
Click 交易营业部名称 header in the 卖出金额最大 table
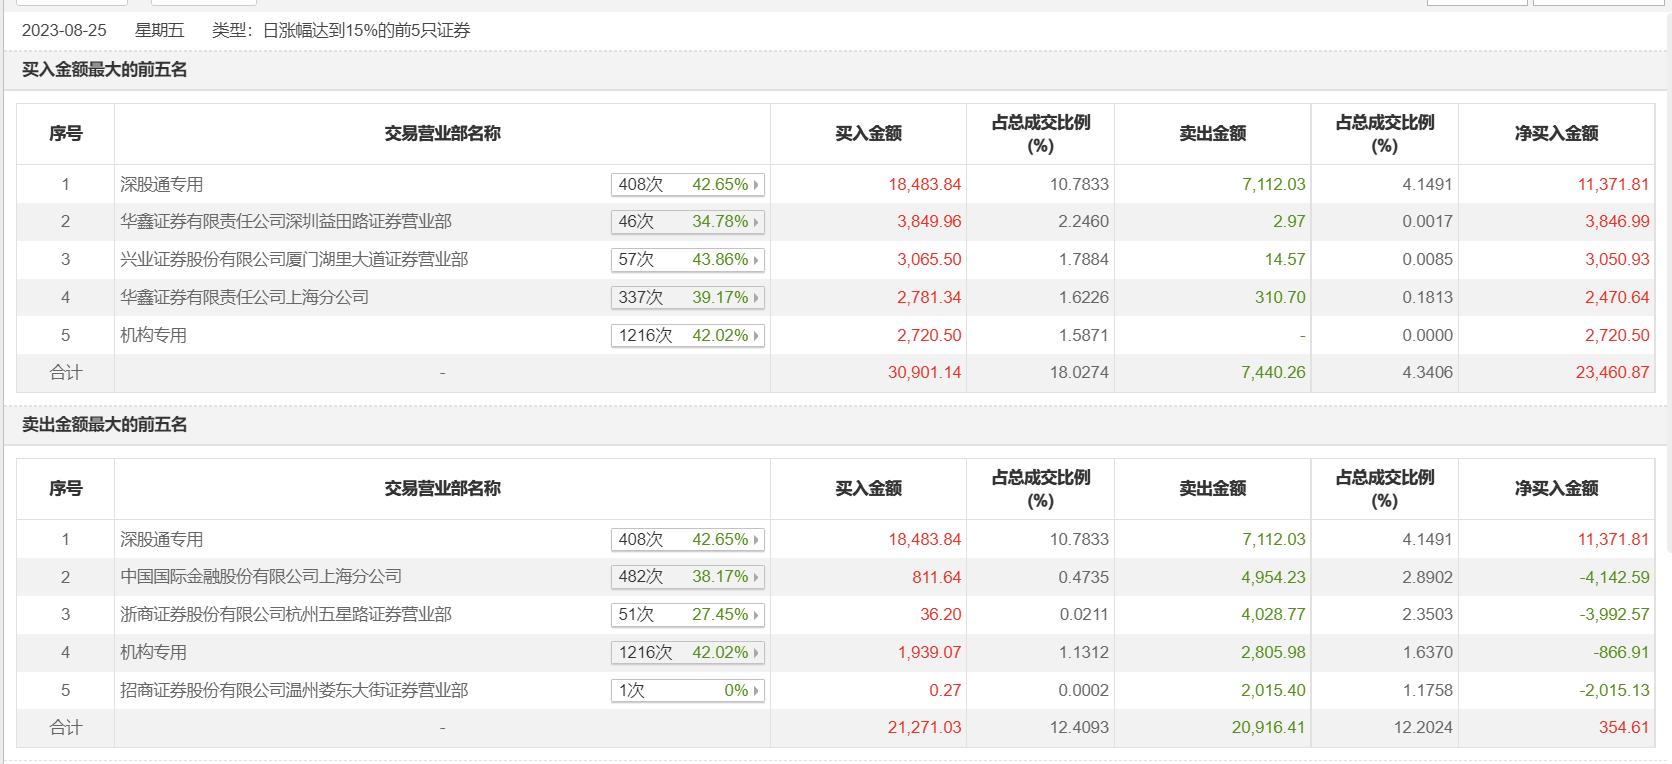tap(442, 489)
